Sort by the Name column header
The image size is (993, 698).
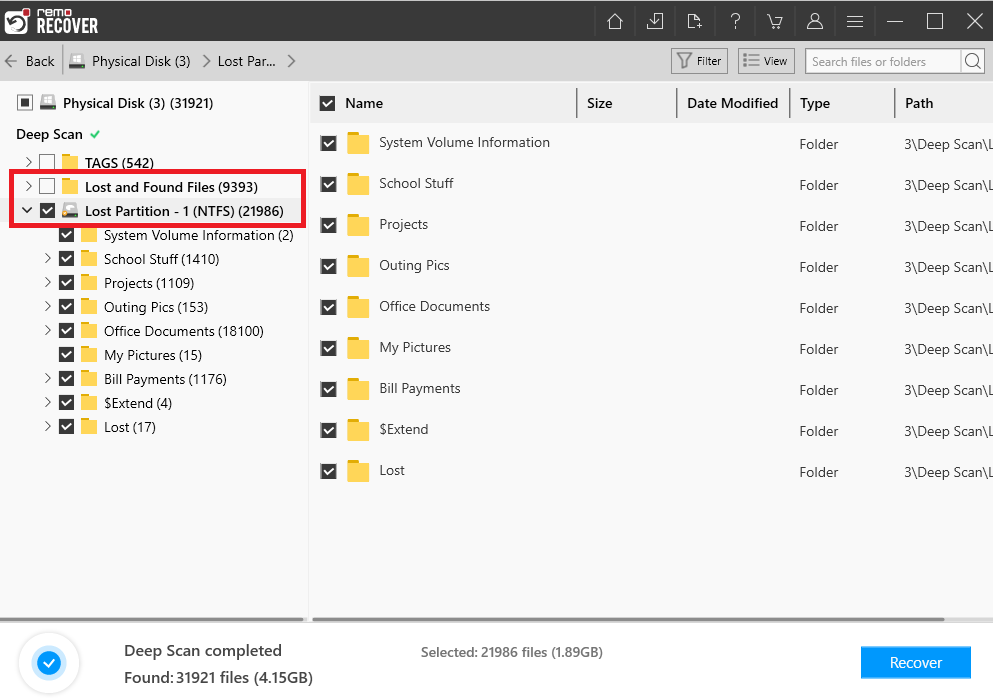coord(364,103)
